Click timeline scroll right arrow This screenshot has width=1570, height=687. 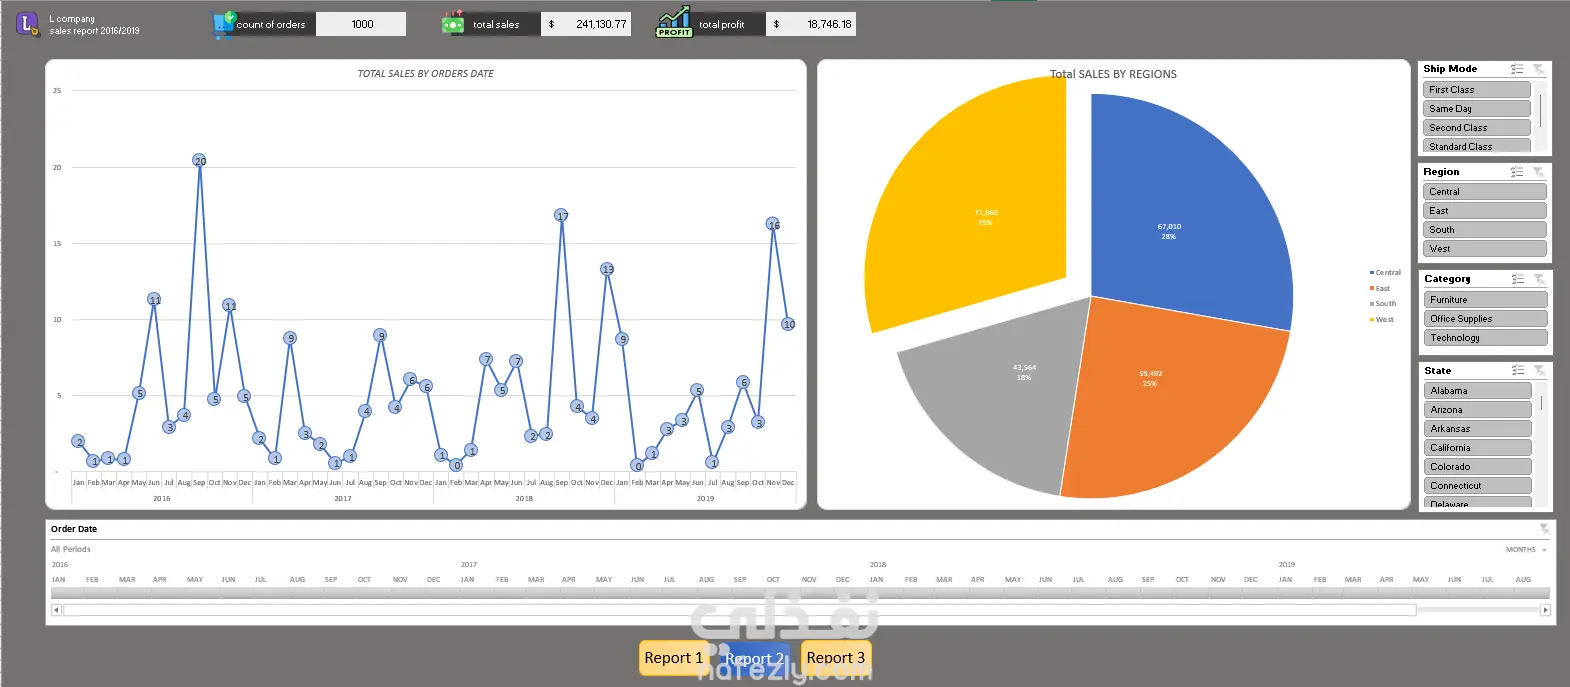[1546, 610]
